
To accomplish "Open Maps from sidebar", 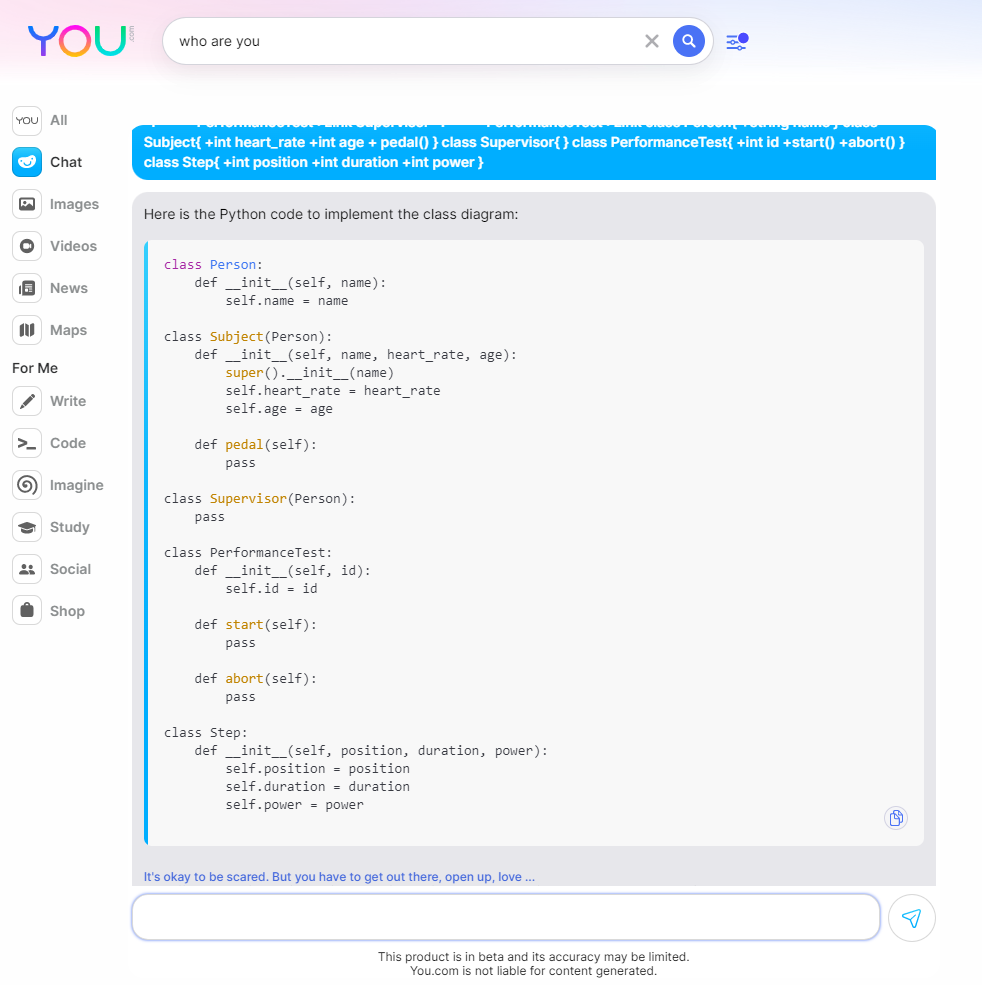I will click(50, 330).
